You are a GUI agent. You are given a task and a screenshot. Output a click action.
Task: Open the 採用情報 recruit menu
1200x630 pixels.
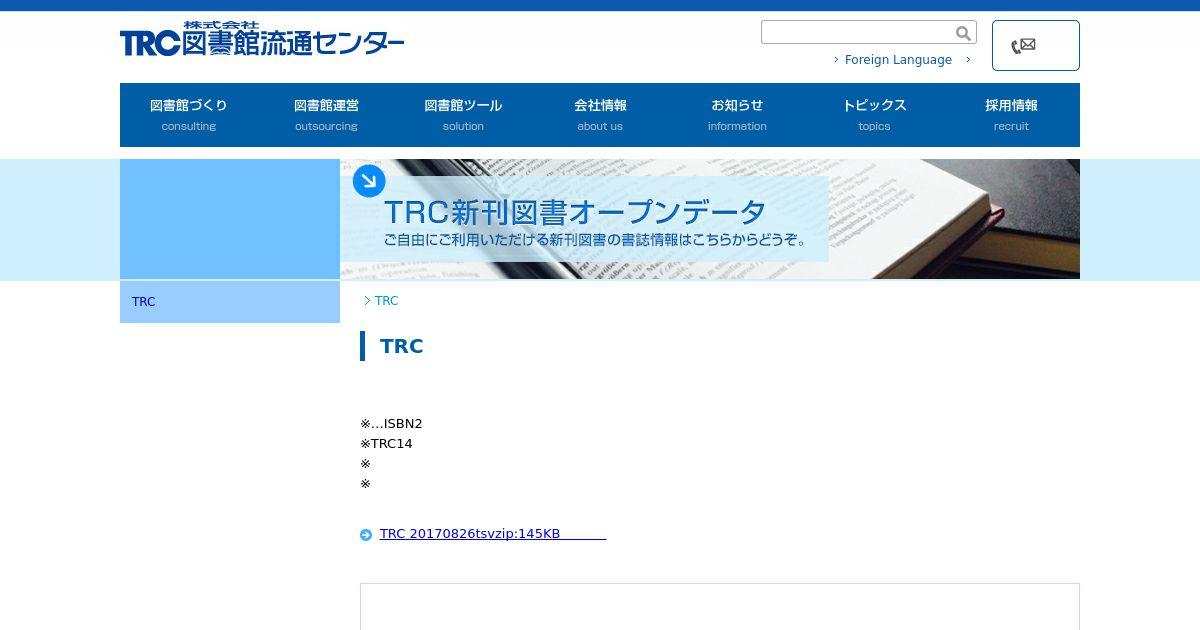[x=1011, y=115]
